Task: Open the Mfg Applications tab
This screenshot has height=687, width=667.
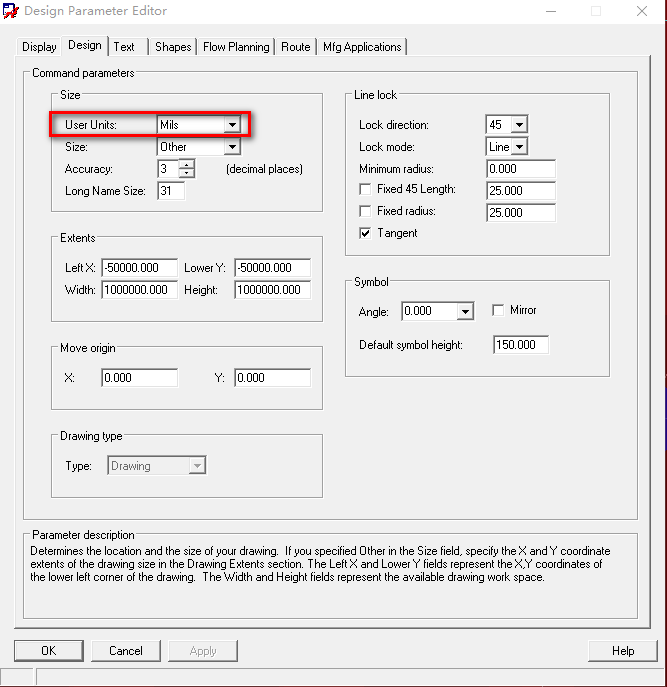Action: pyautogui.click(x=362, y=47)
